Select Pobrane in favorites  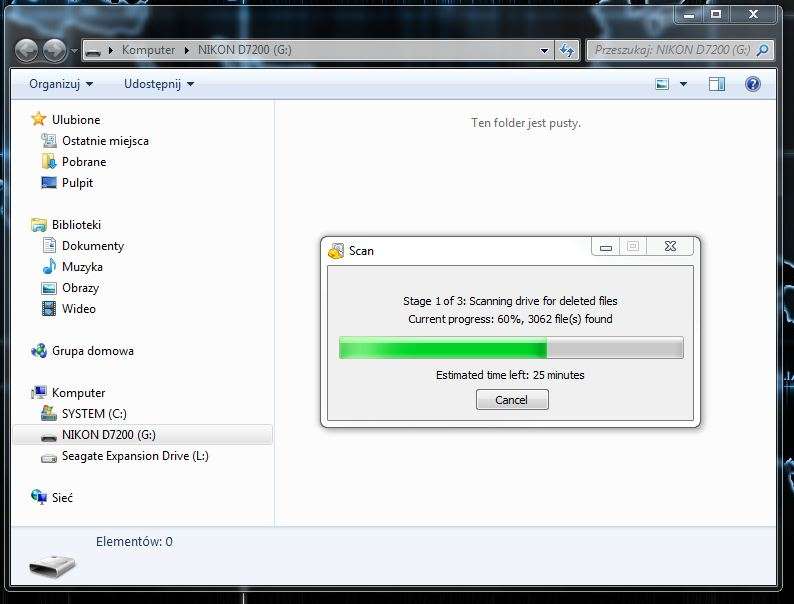pos(84,162)
